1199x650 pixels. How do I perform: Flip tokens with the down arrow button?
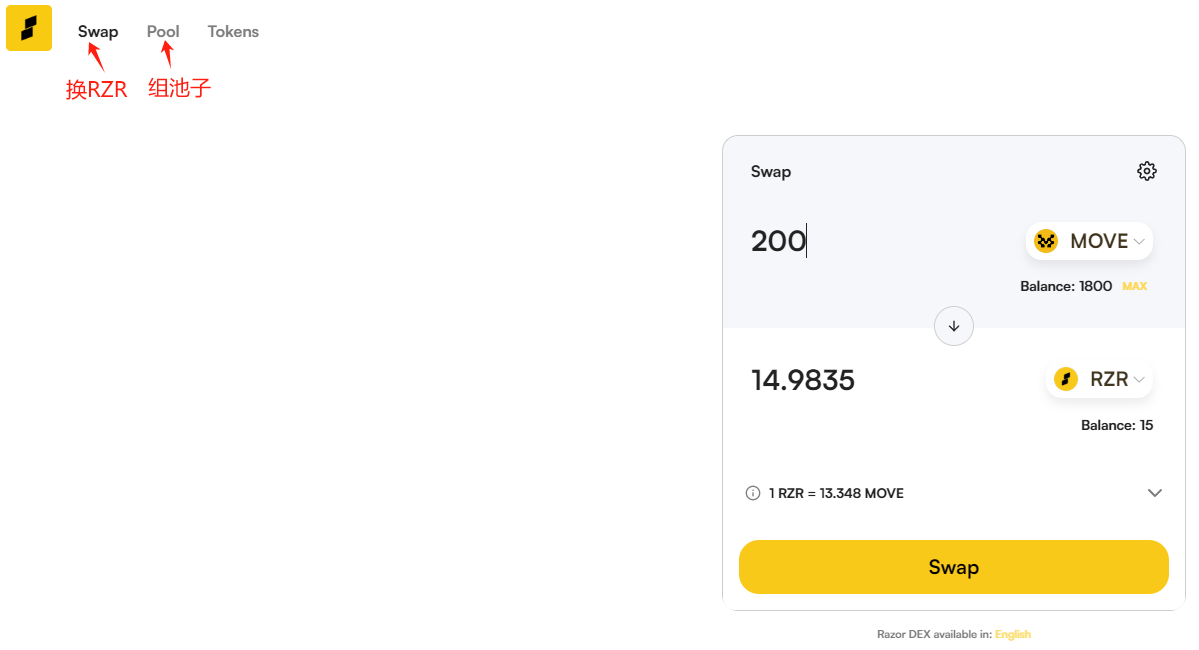coord(954,327)
